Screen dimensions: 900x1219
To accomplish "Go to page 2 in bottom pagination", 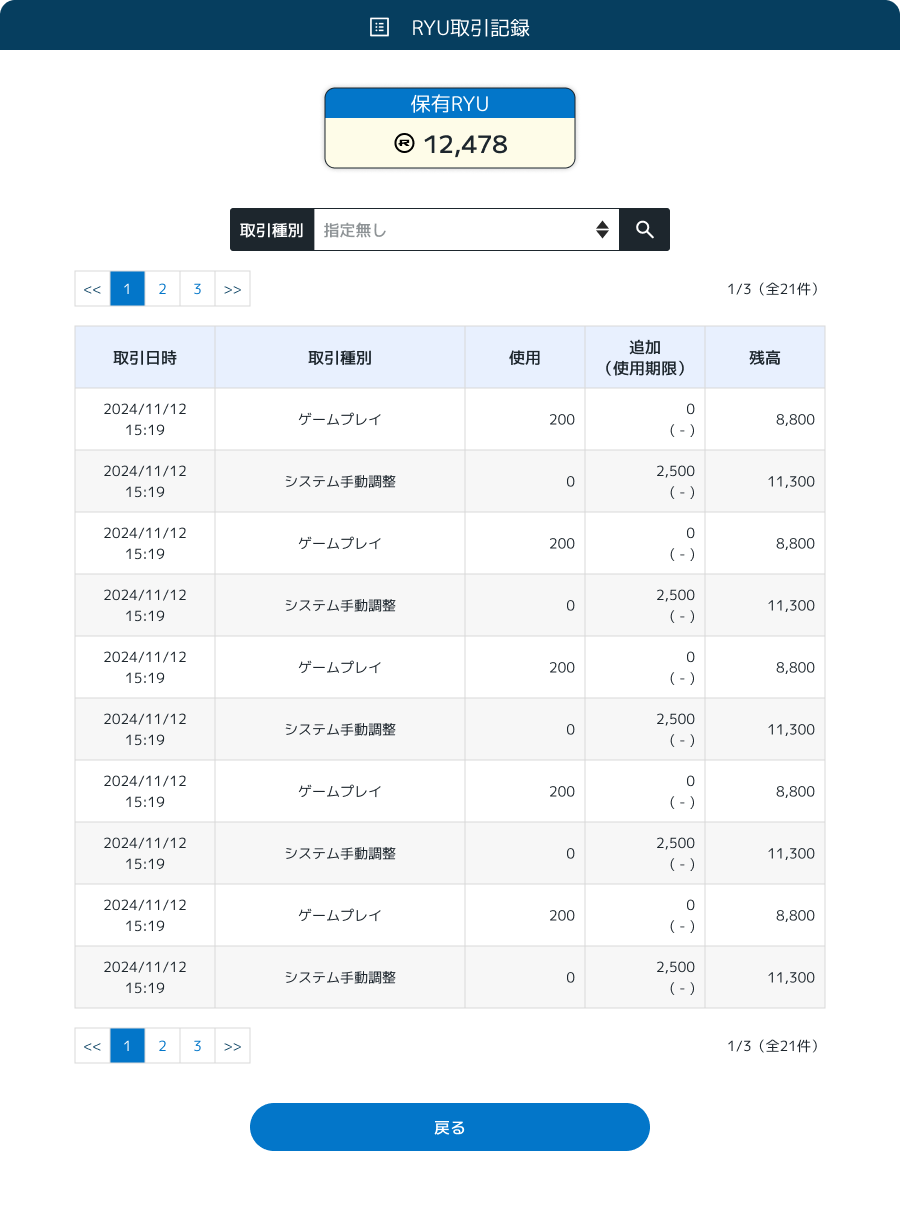I will coord(162,1046).
